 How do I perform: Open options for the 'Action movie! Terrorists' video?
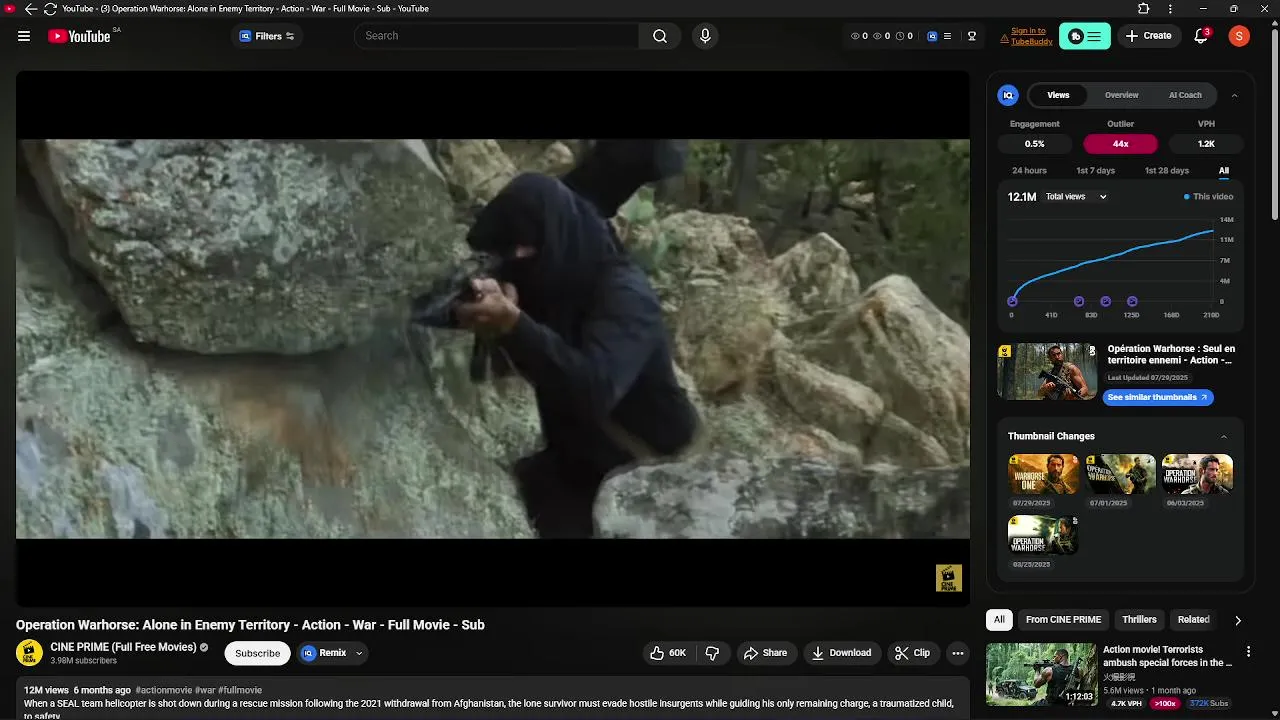(1248, 652)
